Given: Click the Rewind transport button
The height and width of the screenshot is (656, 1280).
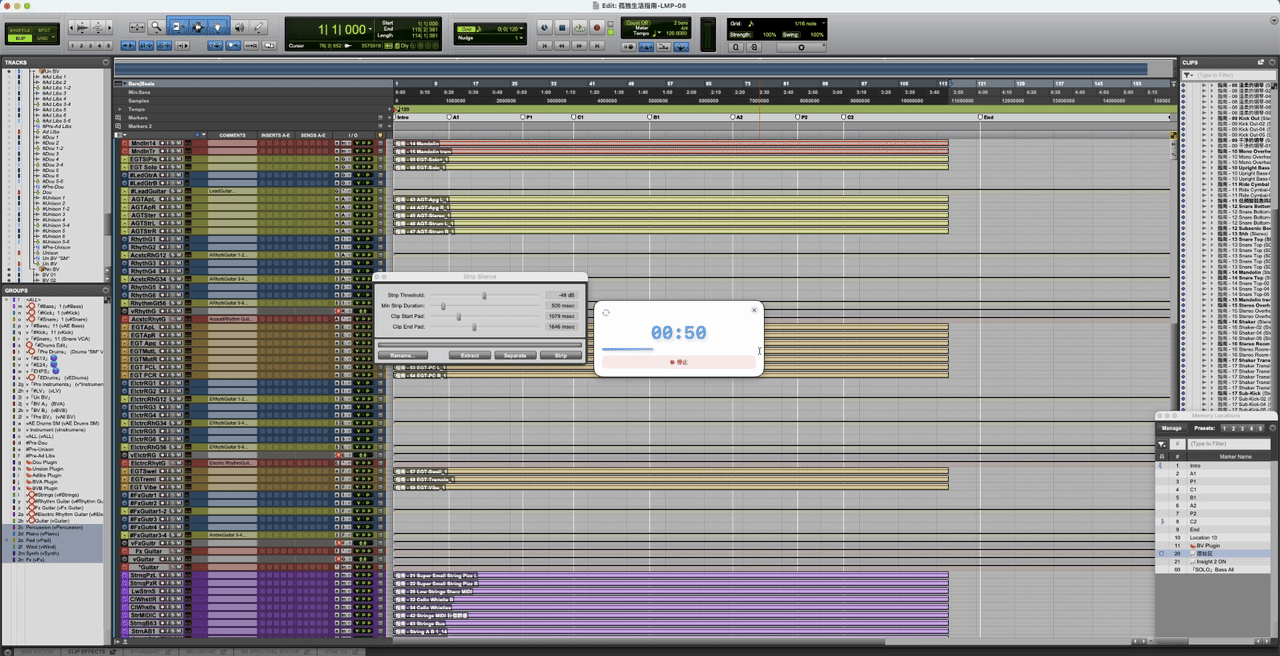Looking at the screenshot, I should (x=561, y=46).
